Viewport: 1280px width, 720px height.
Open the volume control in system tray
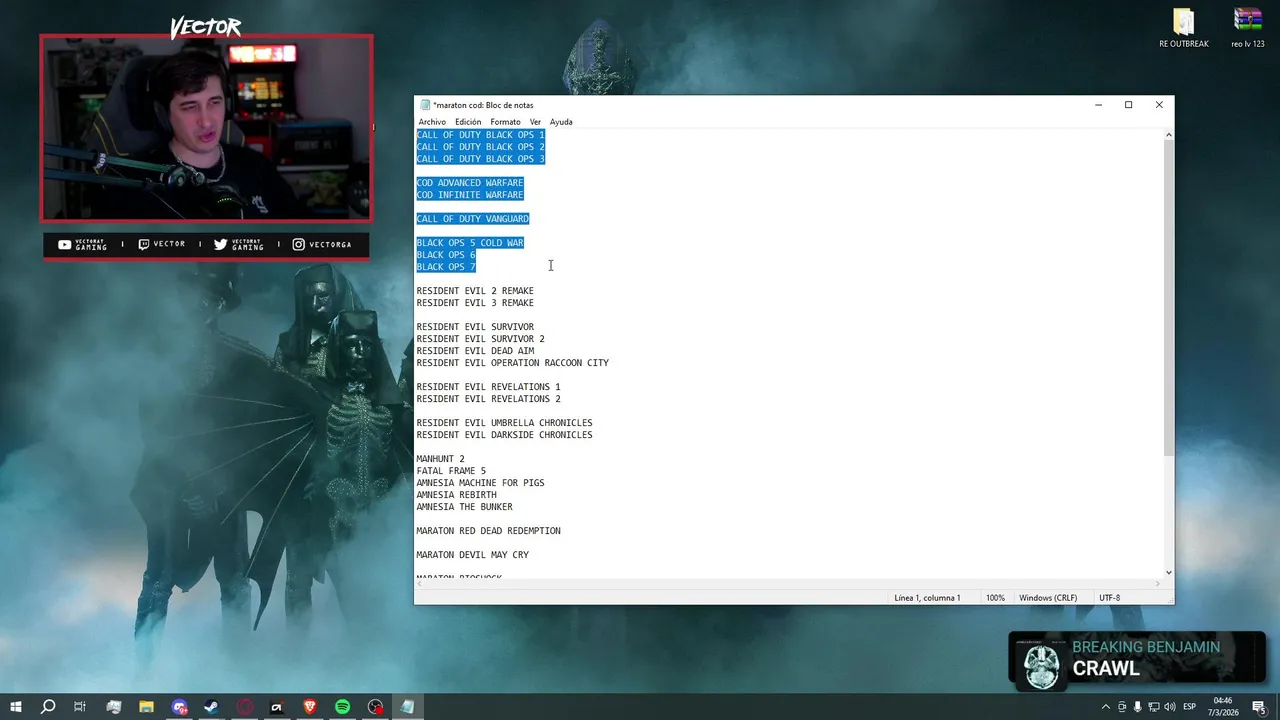[x=1169, y=707]
